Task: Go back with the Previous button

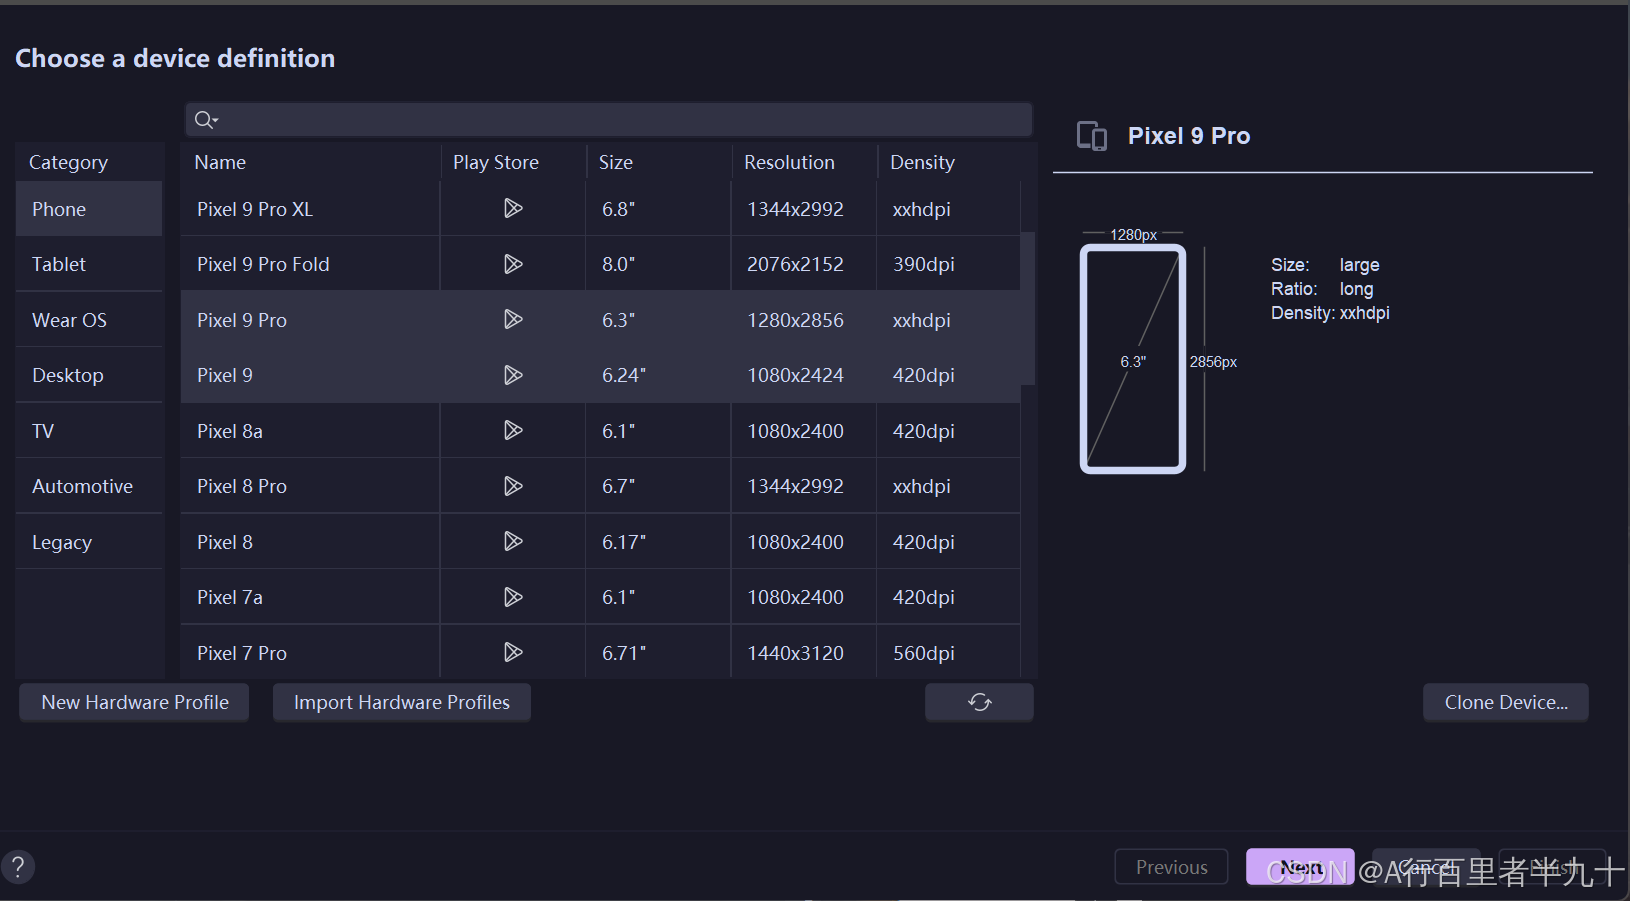Action: (1172, 867)
